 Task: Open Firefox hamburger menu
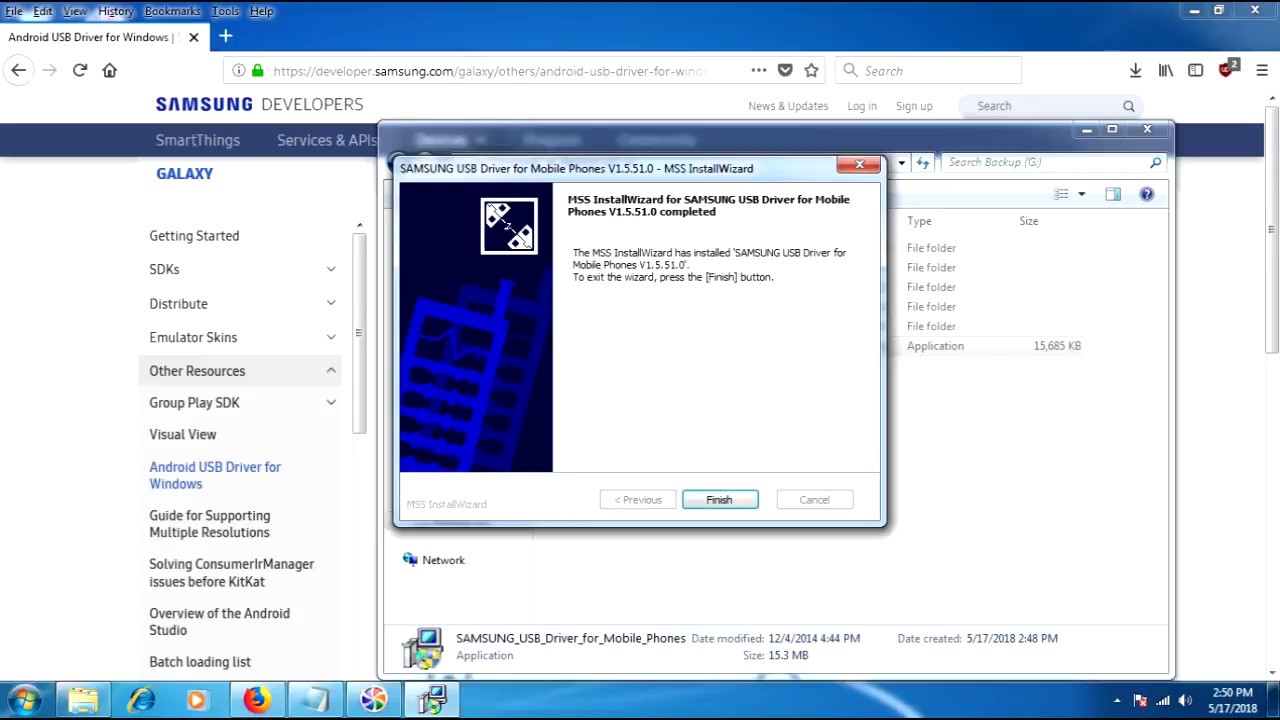coord(1262,70)
